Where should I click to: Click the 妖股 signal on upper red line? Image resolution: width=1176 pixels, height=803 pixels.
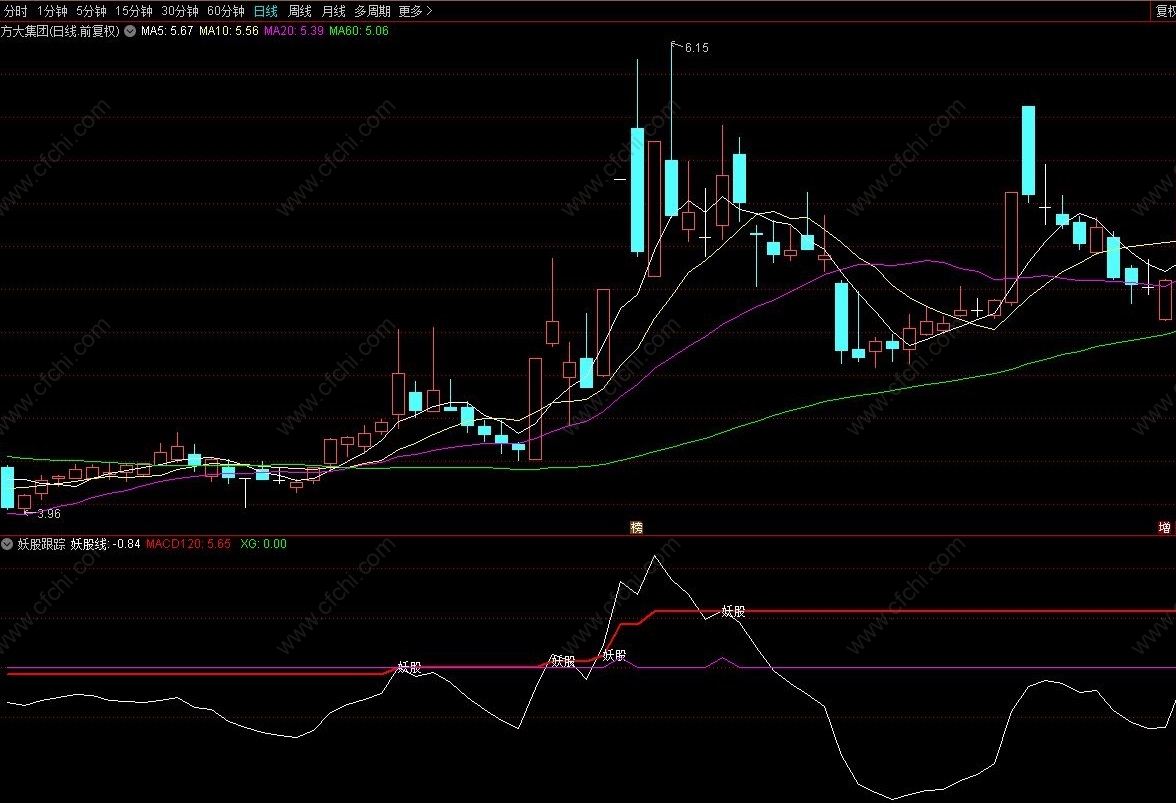point(734,612)
